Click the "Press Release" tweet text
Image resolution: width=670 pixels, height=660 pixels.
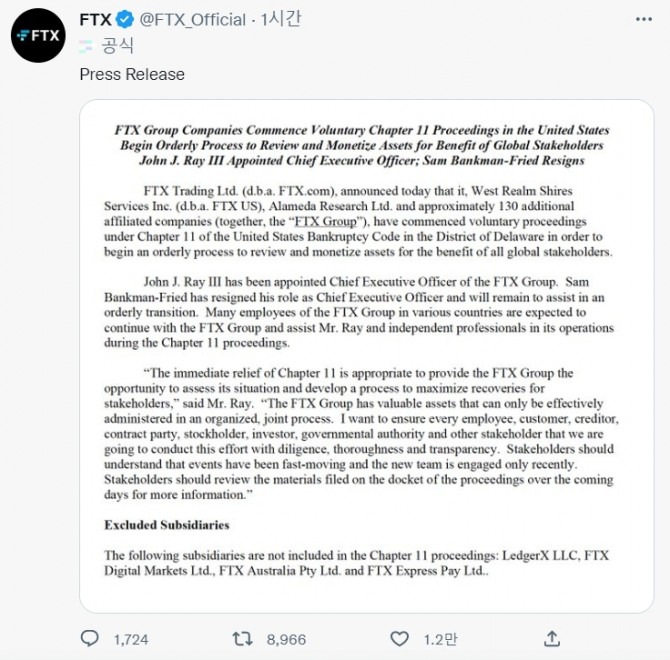click(132, 74)
